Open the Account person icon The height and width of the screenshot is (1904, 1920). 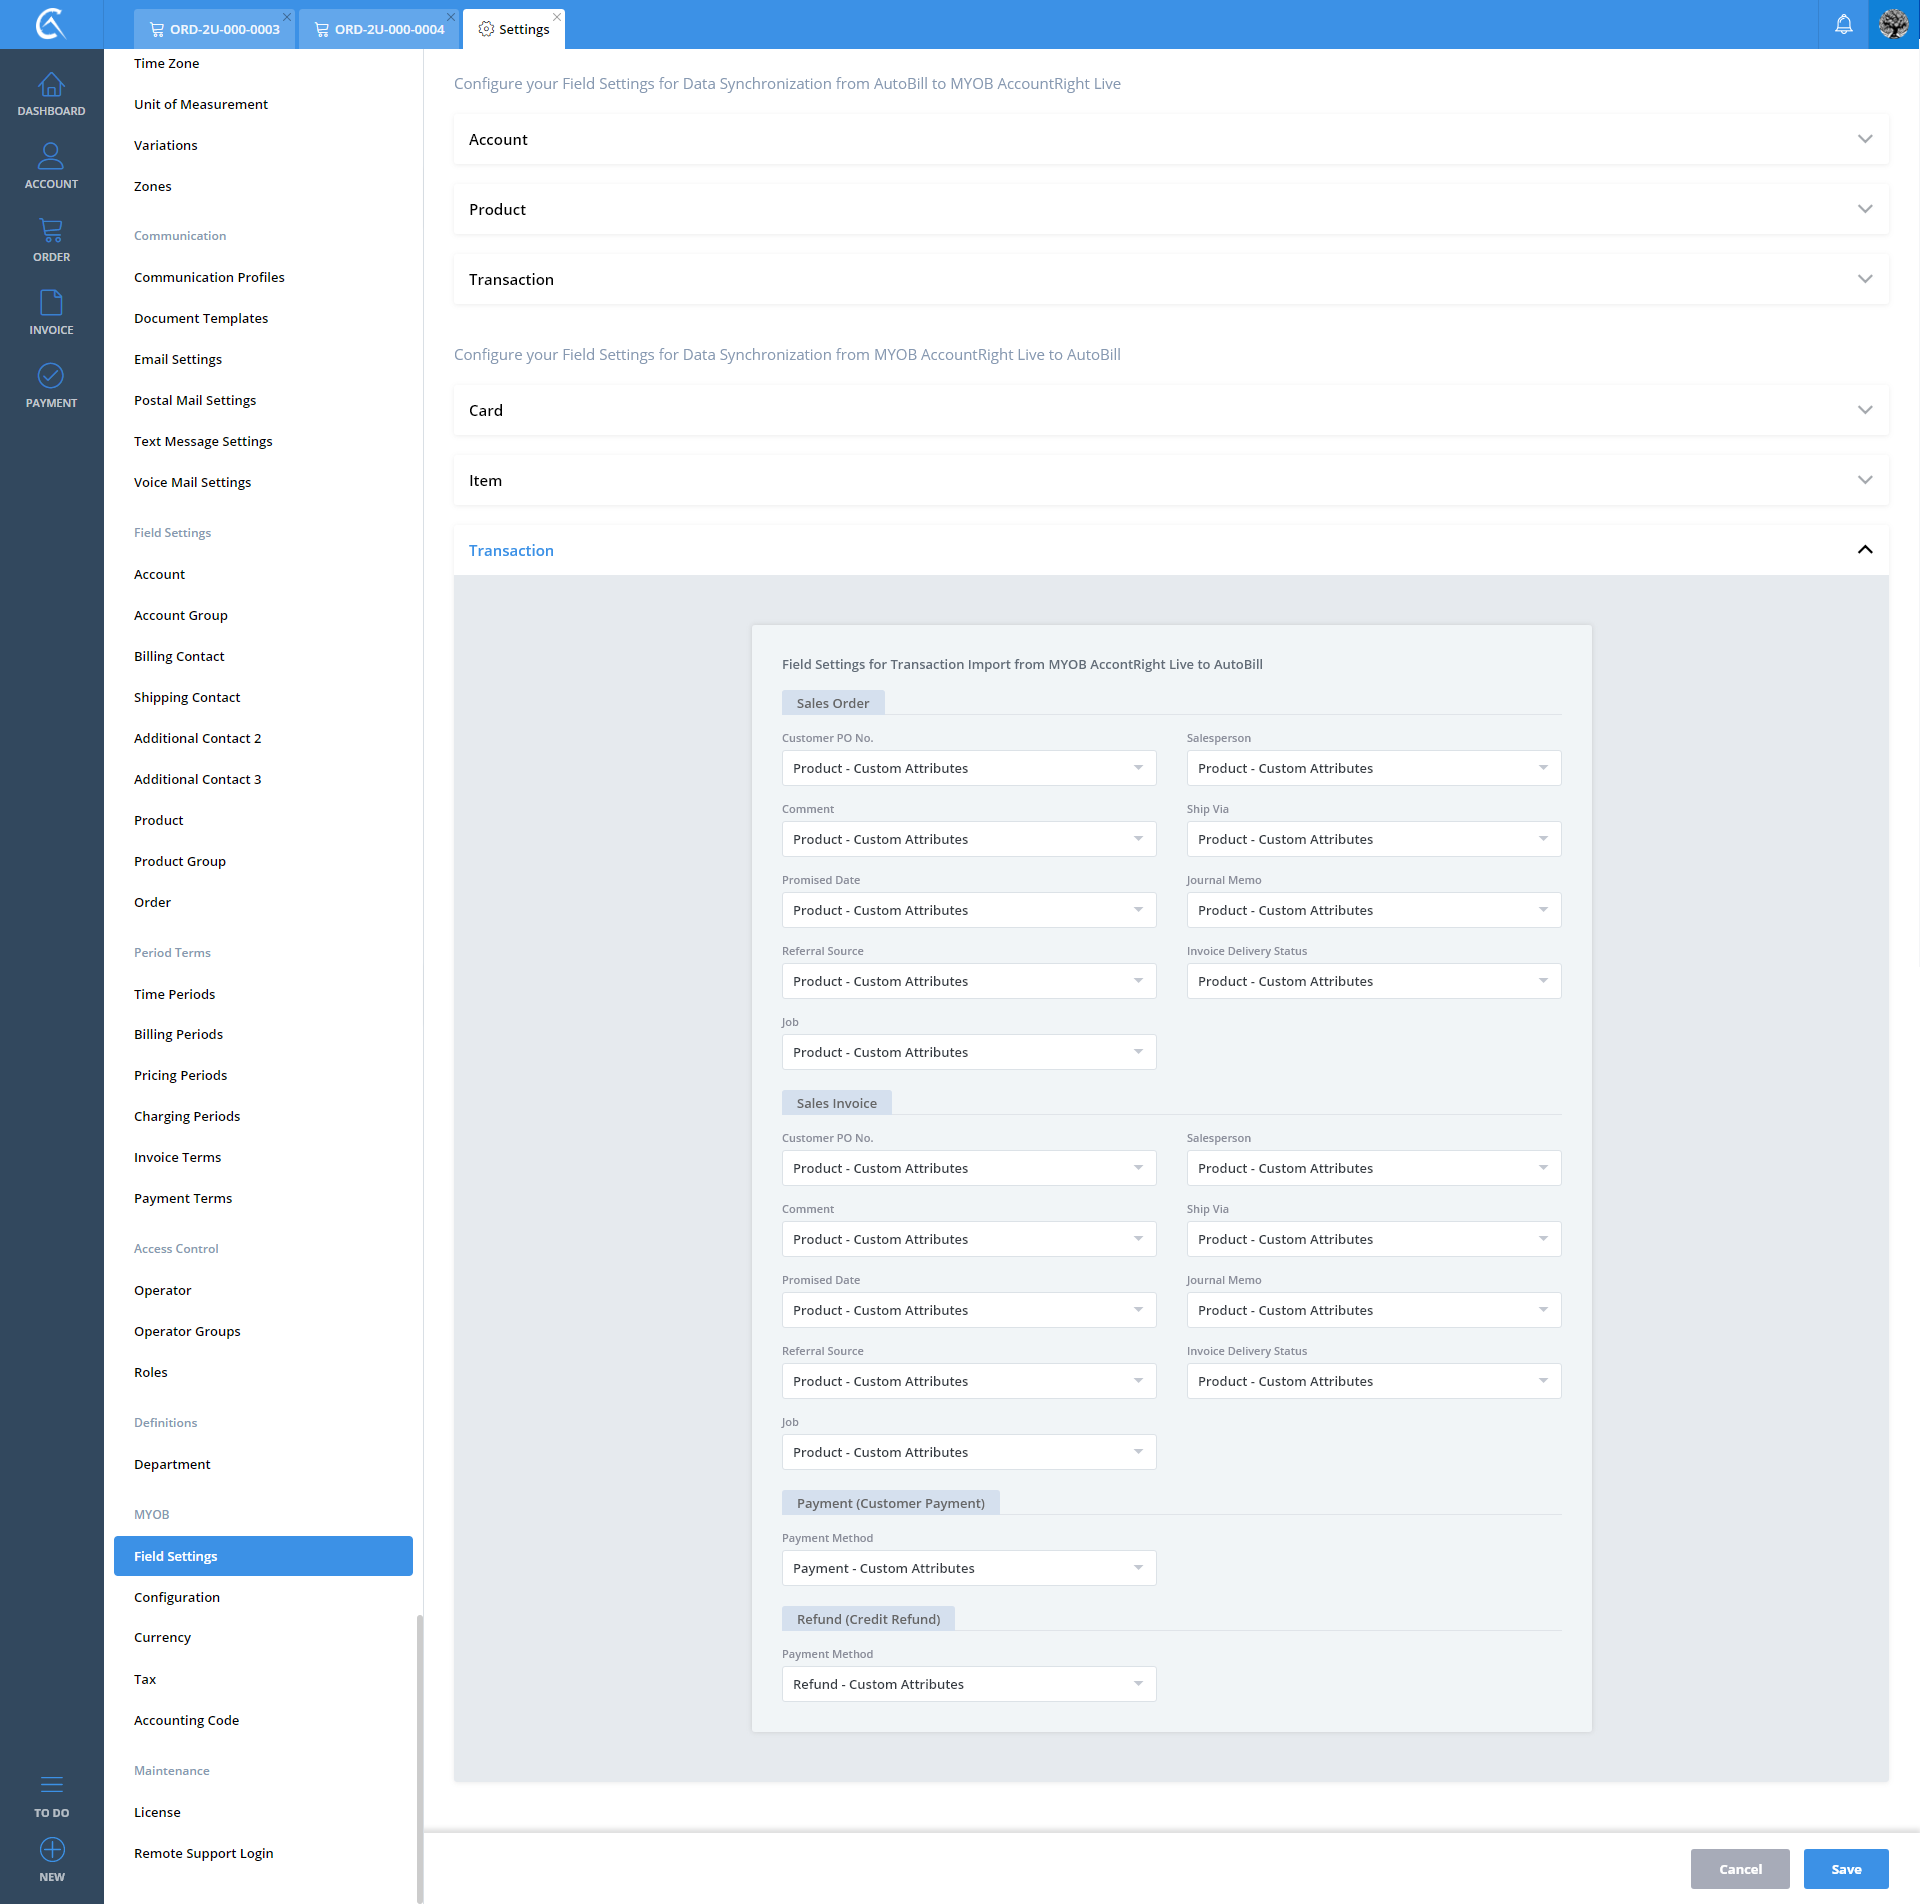(x=51, y=158)
